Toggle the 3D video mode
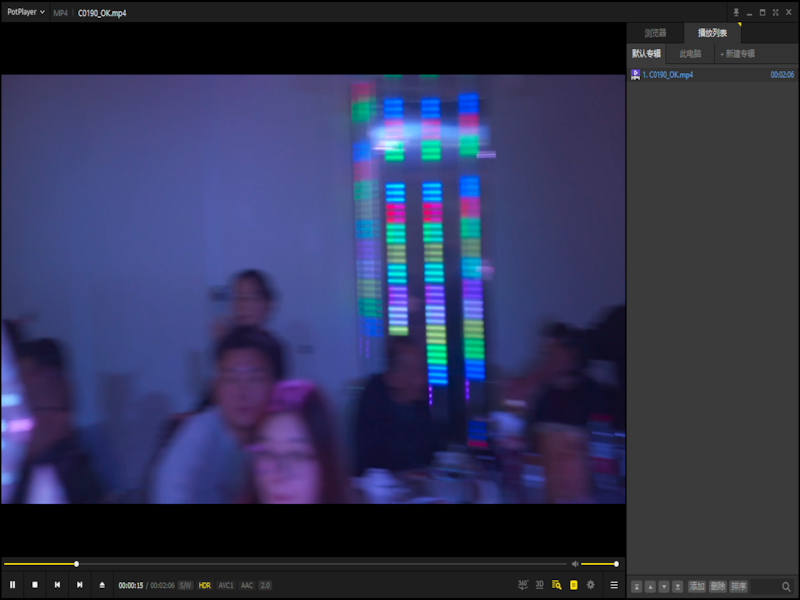This screenshot has width=800, height=600. click(540, 585)
